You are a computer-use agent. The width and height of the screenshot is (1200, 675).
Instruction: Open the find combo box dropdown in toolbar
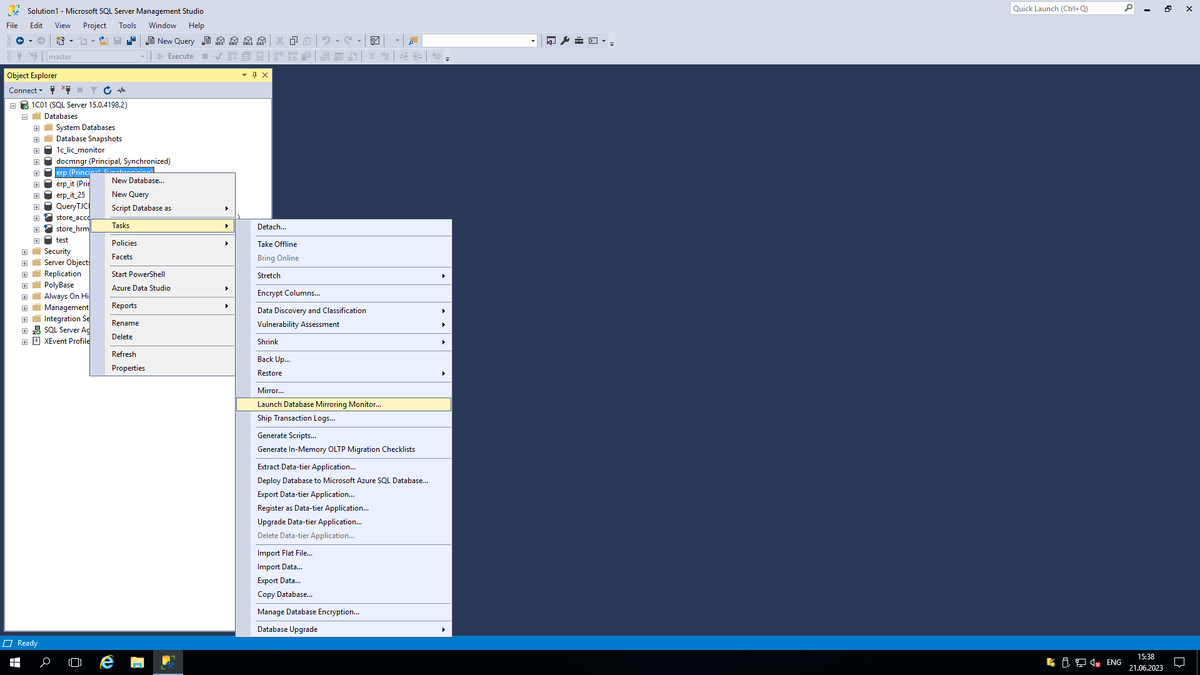[x=533, y=41]
